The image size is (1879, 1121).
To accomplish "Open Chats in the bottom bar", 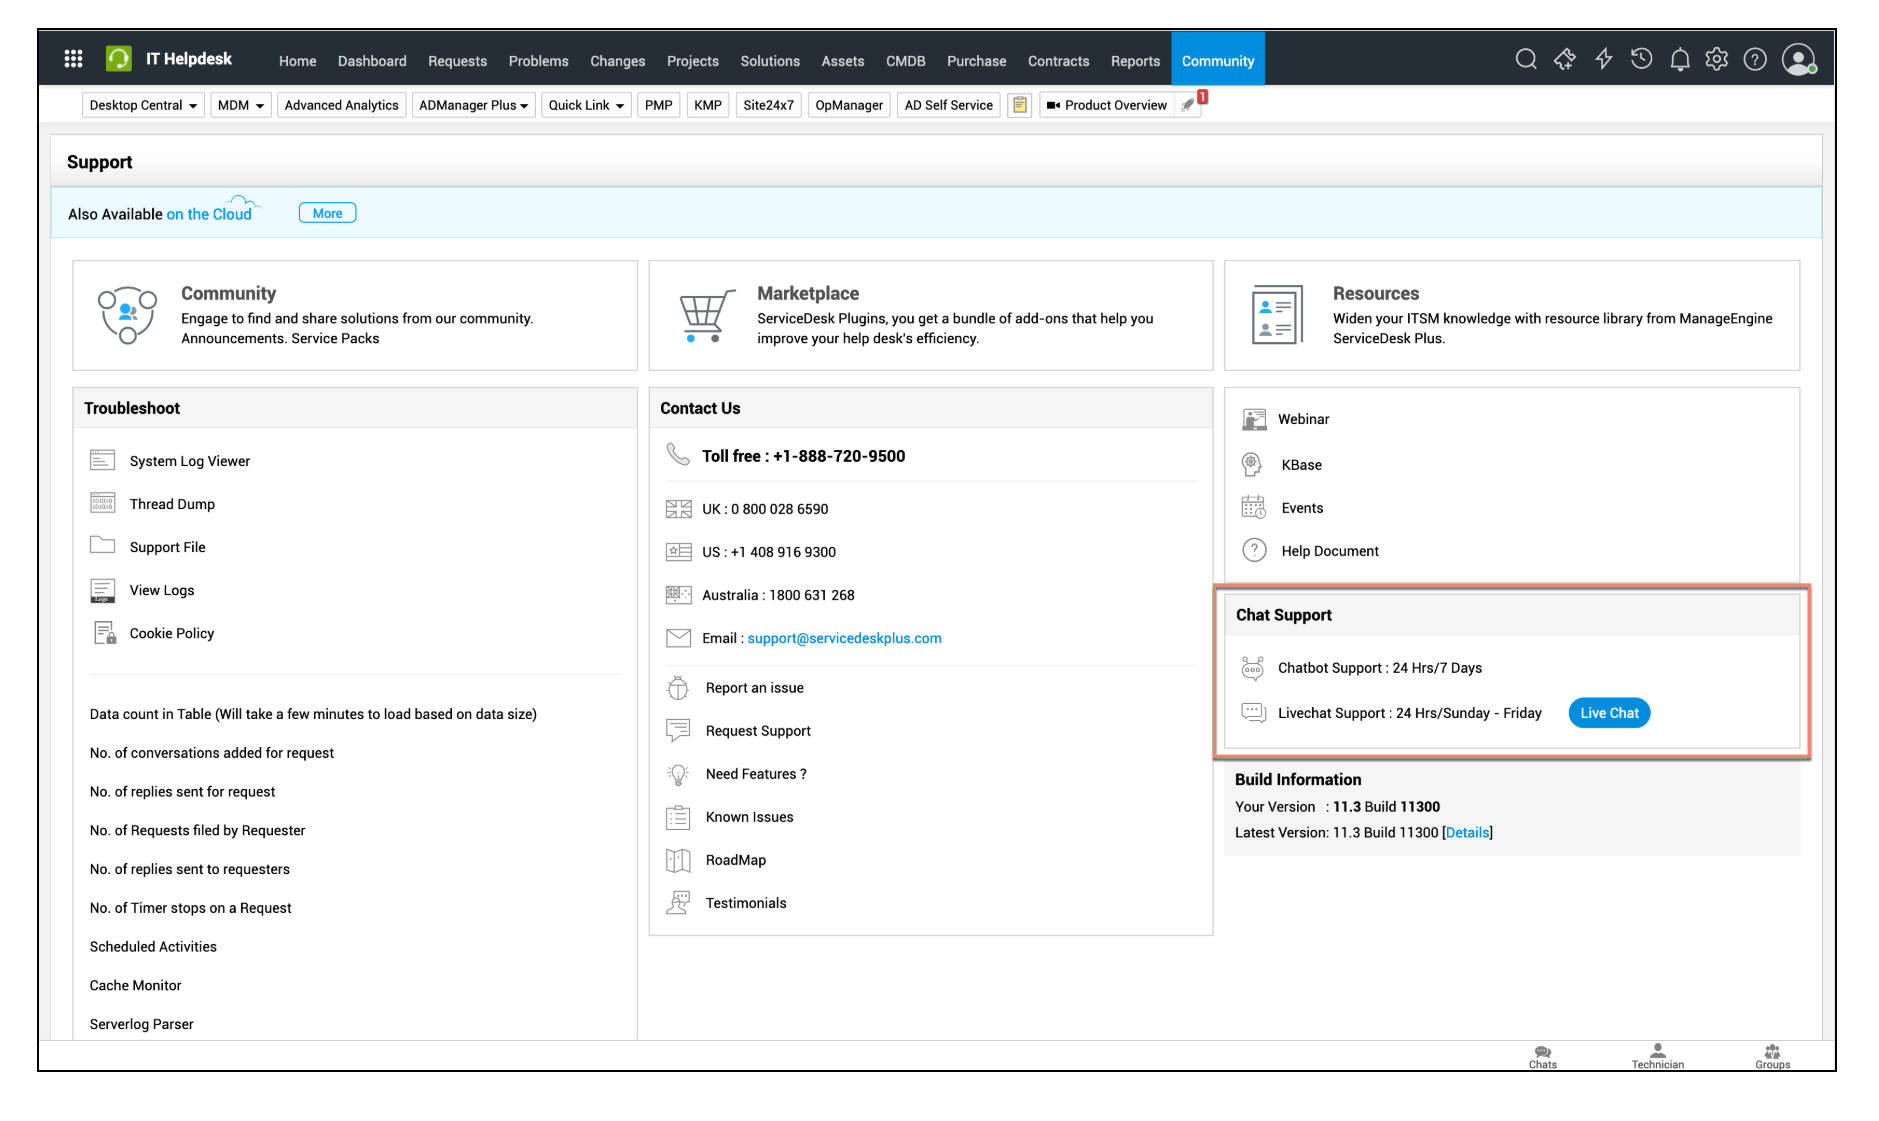I will (1542, 1056).
